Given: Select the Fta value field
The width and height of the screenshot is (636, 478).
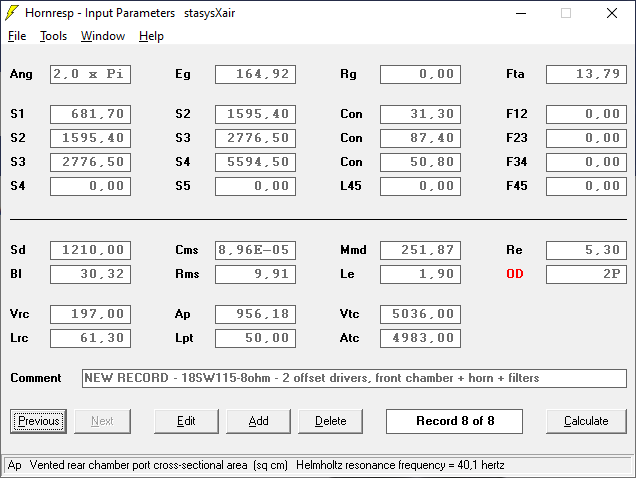Looking at the screenshot, I should (x=586, y=74).
